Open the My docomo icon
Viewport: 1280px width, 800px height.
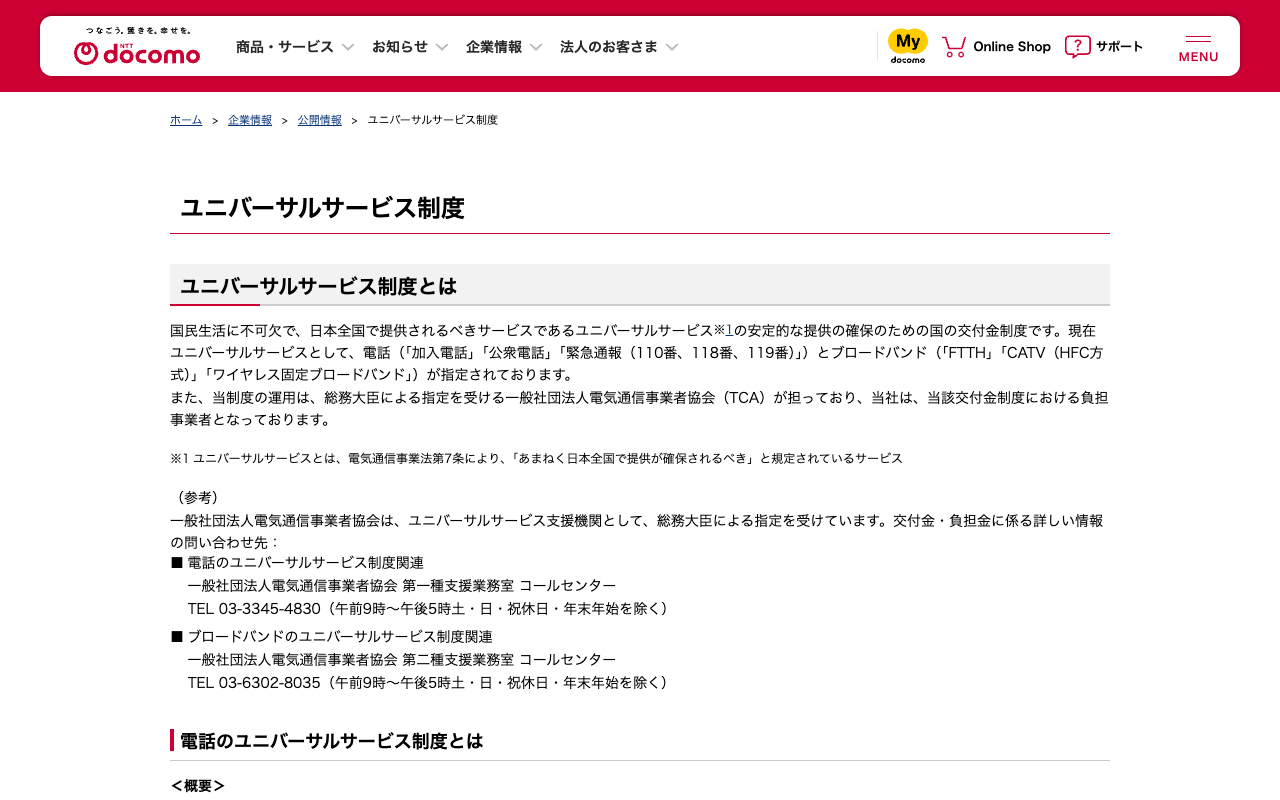tap(908, 46)
